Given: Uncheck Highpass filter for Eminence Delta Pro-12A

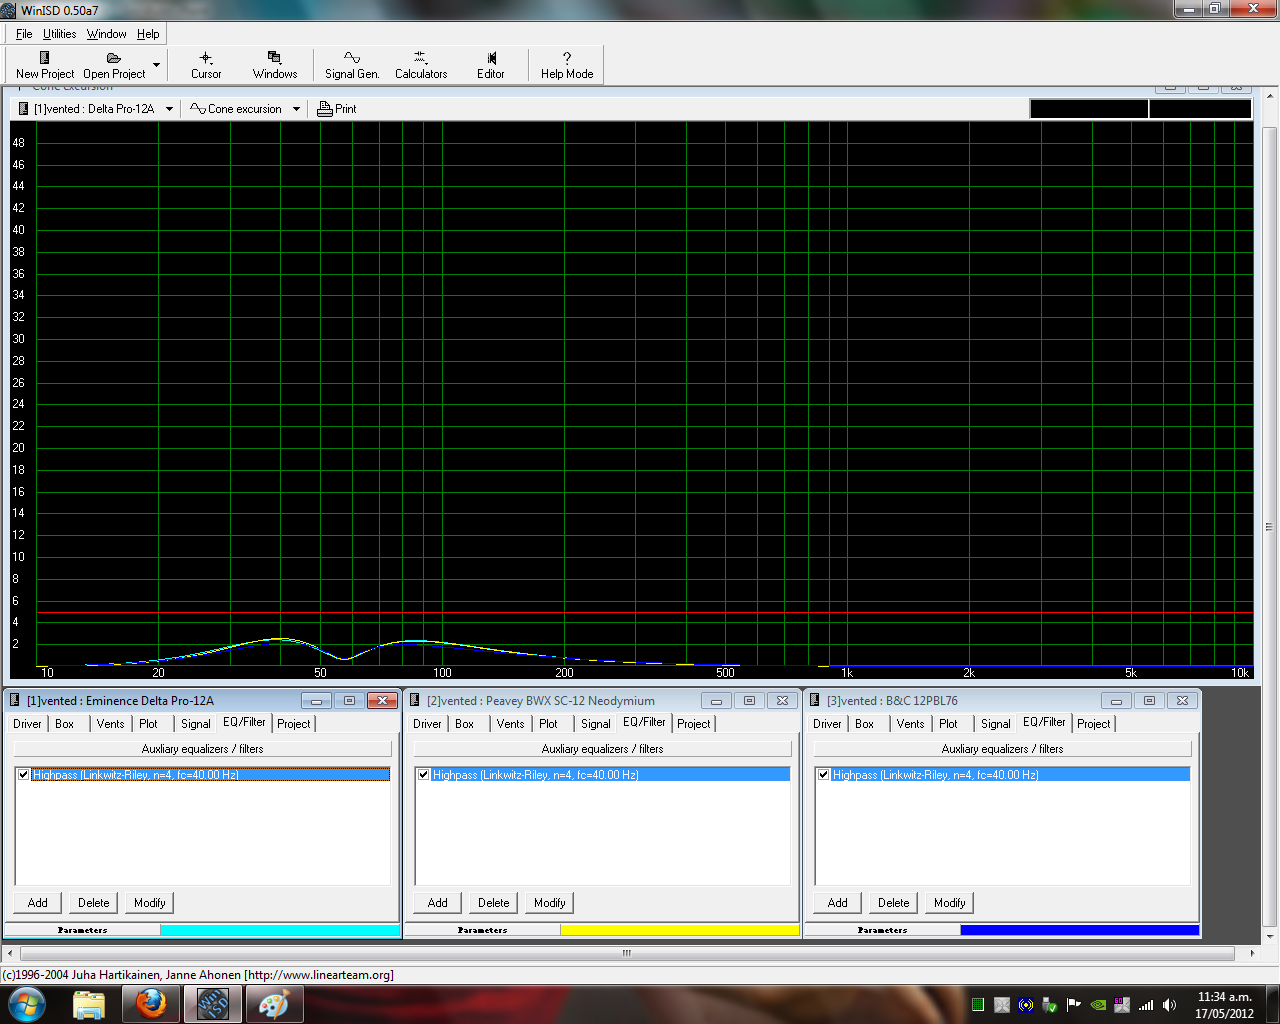Looking at the screenshot, I should (x=24, y=775).
